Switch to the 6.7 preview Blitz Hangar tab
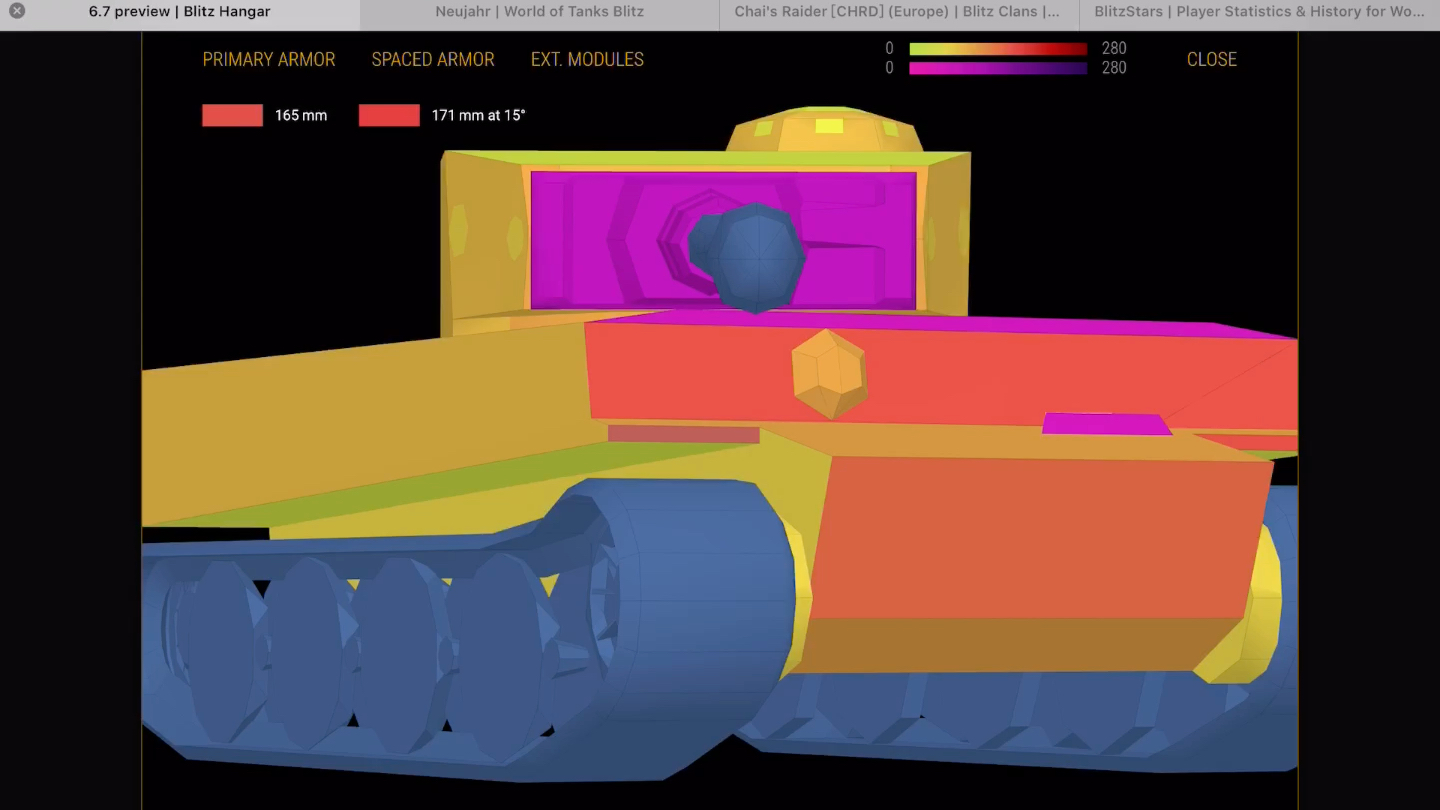 point(180,14)
